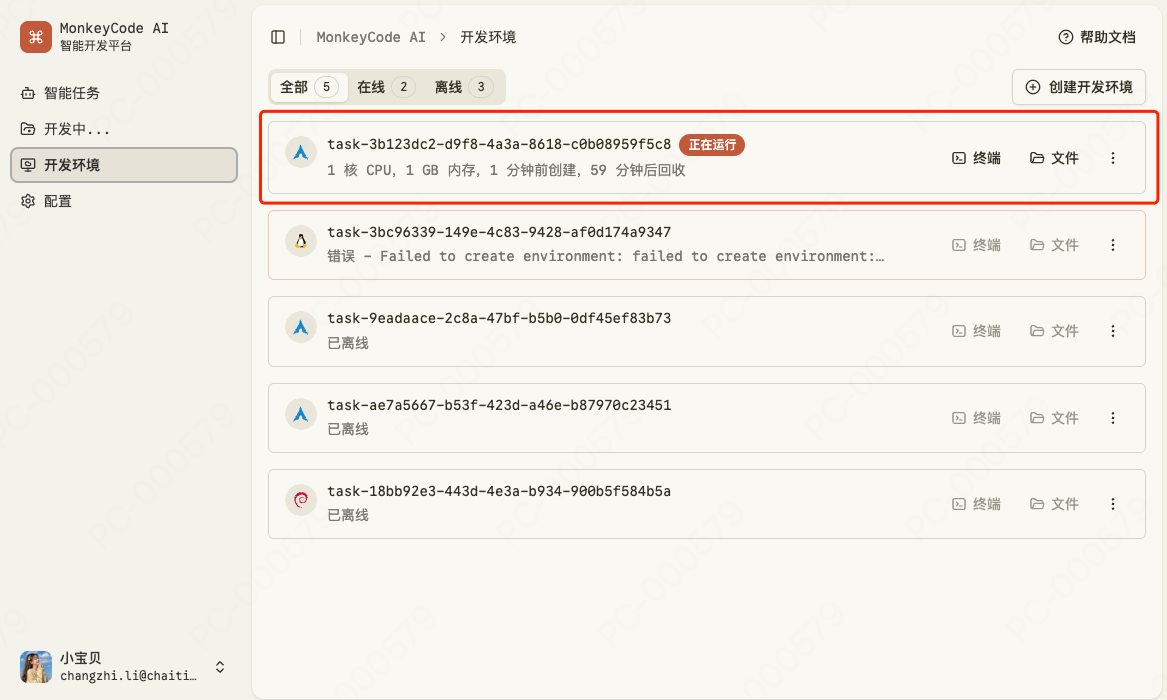Screen dimensions: 1167x700
Task: Click 已离线 status of task-9eadaace
Action: 348,343
